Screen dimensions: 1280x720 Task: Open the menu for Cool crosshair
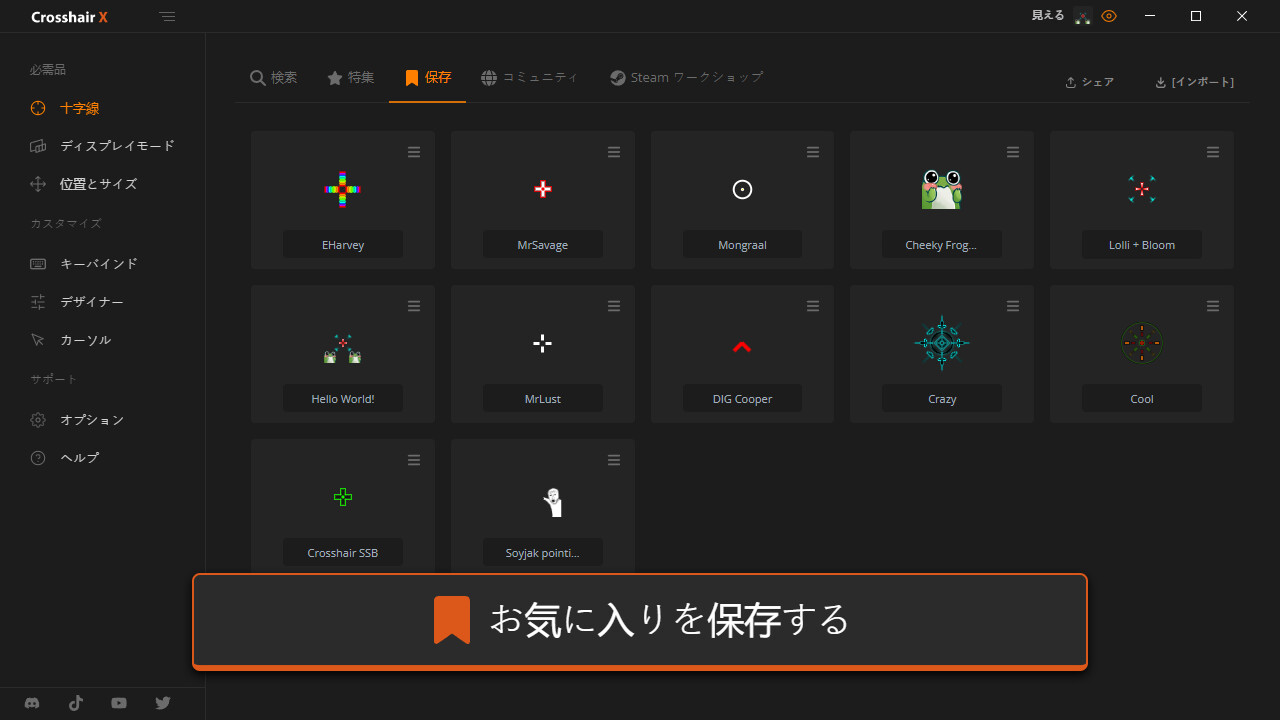click(x=1212, y=306)
